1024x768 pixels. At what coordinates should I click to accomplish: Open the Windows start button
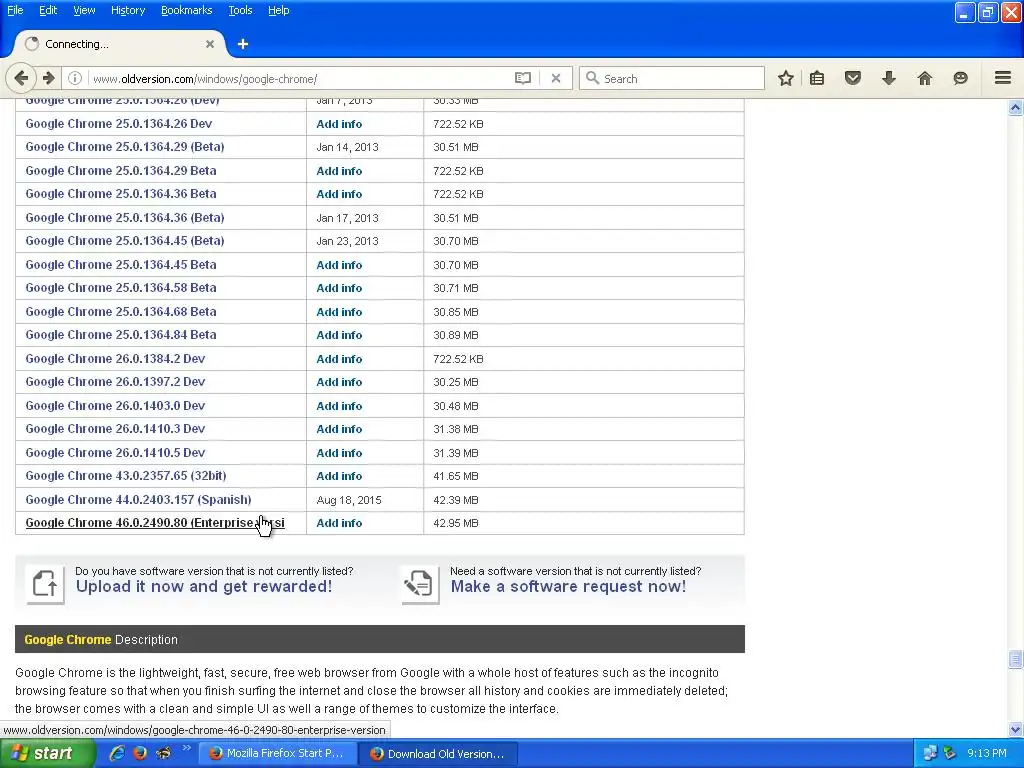[x=46, y=753]
